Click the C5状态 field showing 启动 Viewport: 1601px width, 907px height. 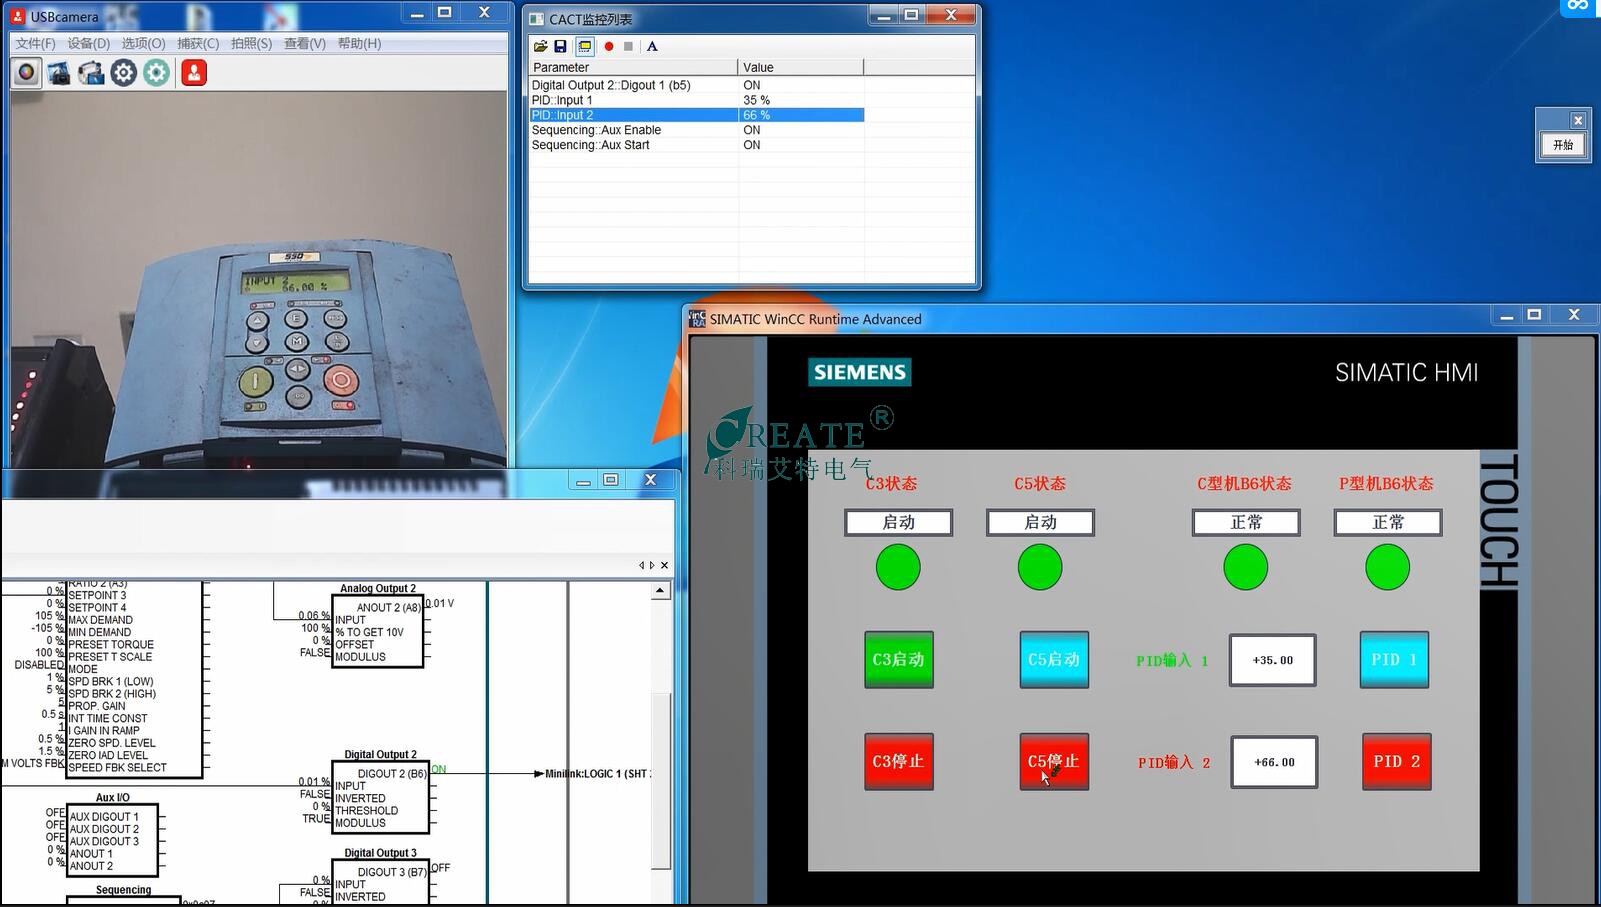click(x=1040, y=522)
